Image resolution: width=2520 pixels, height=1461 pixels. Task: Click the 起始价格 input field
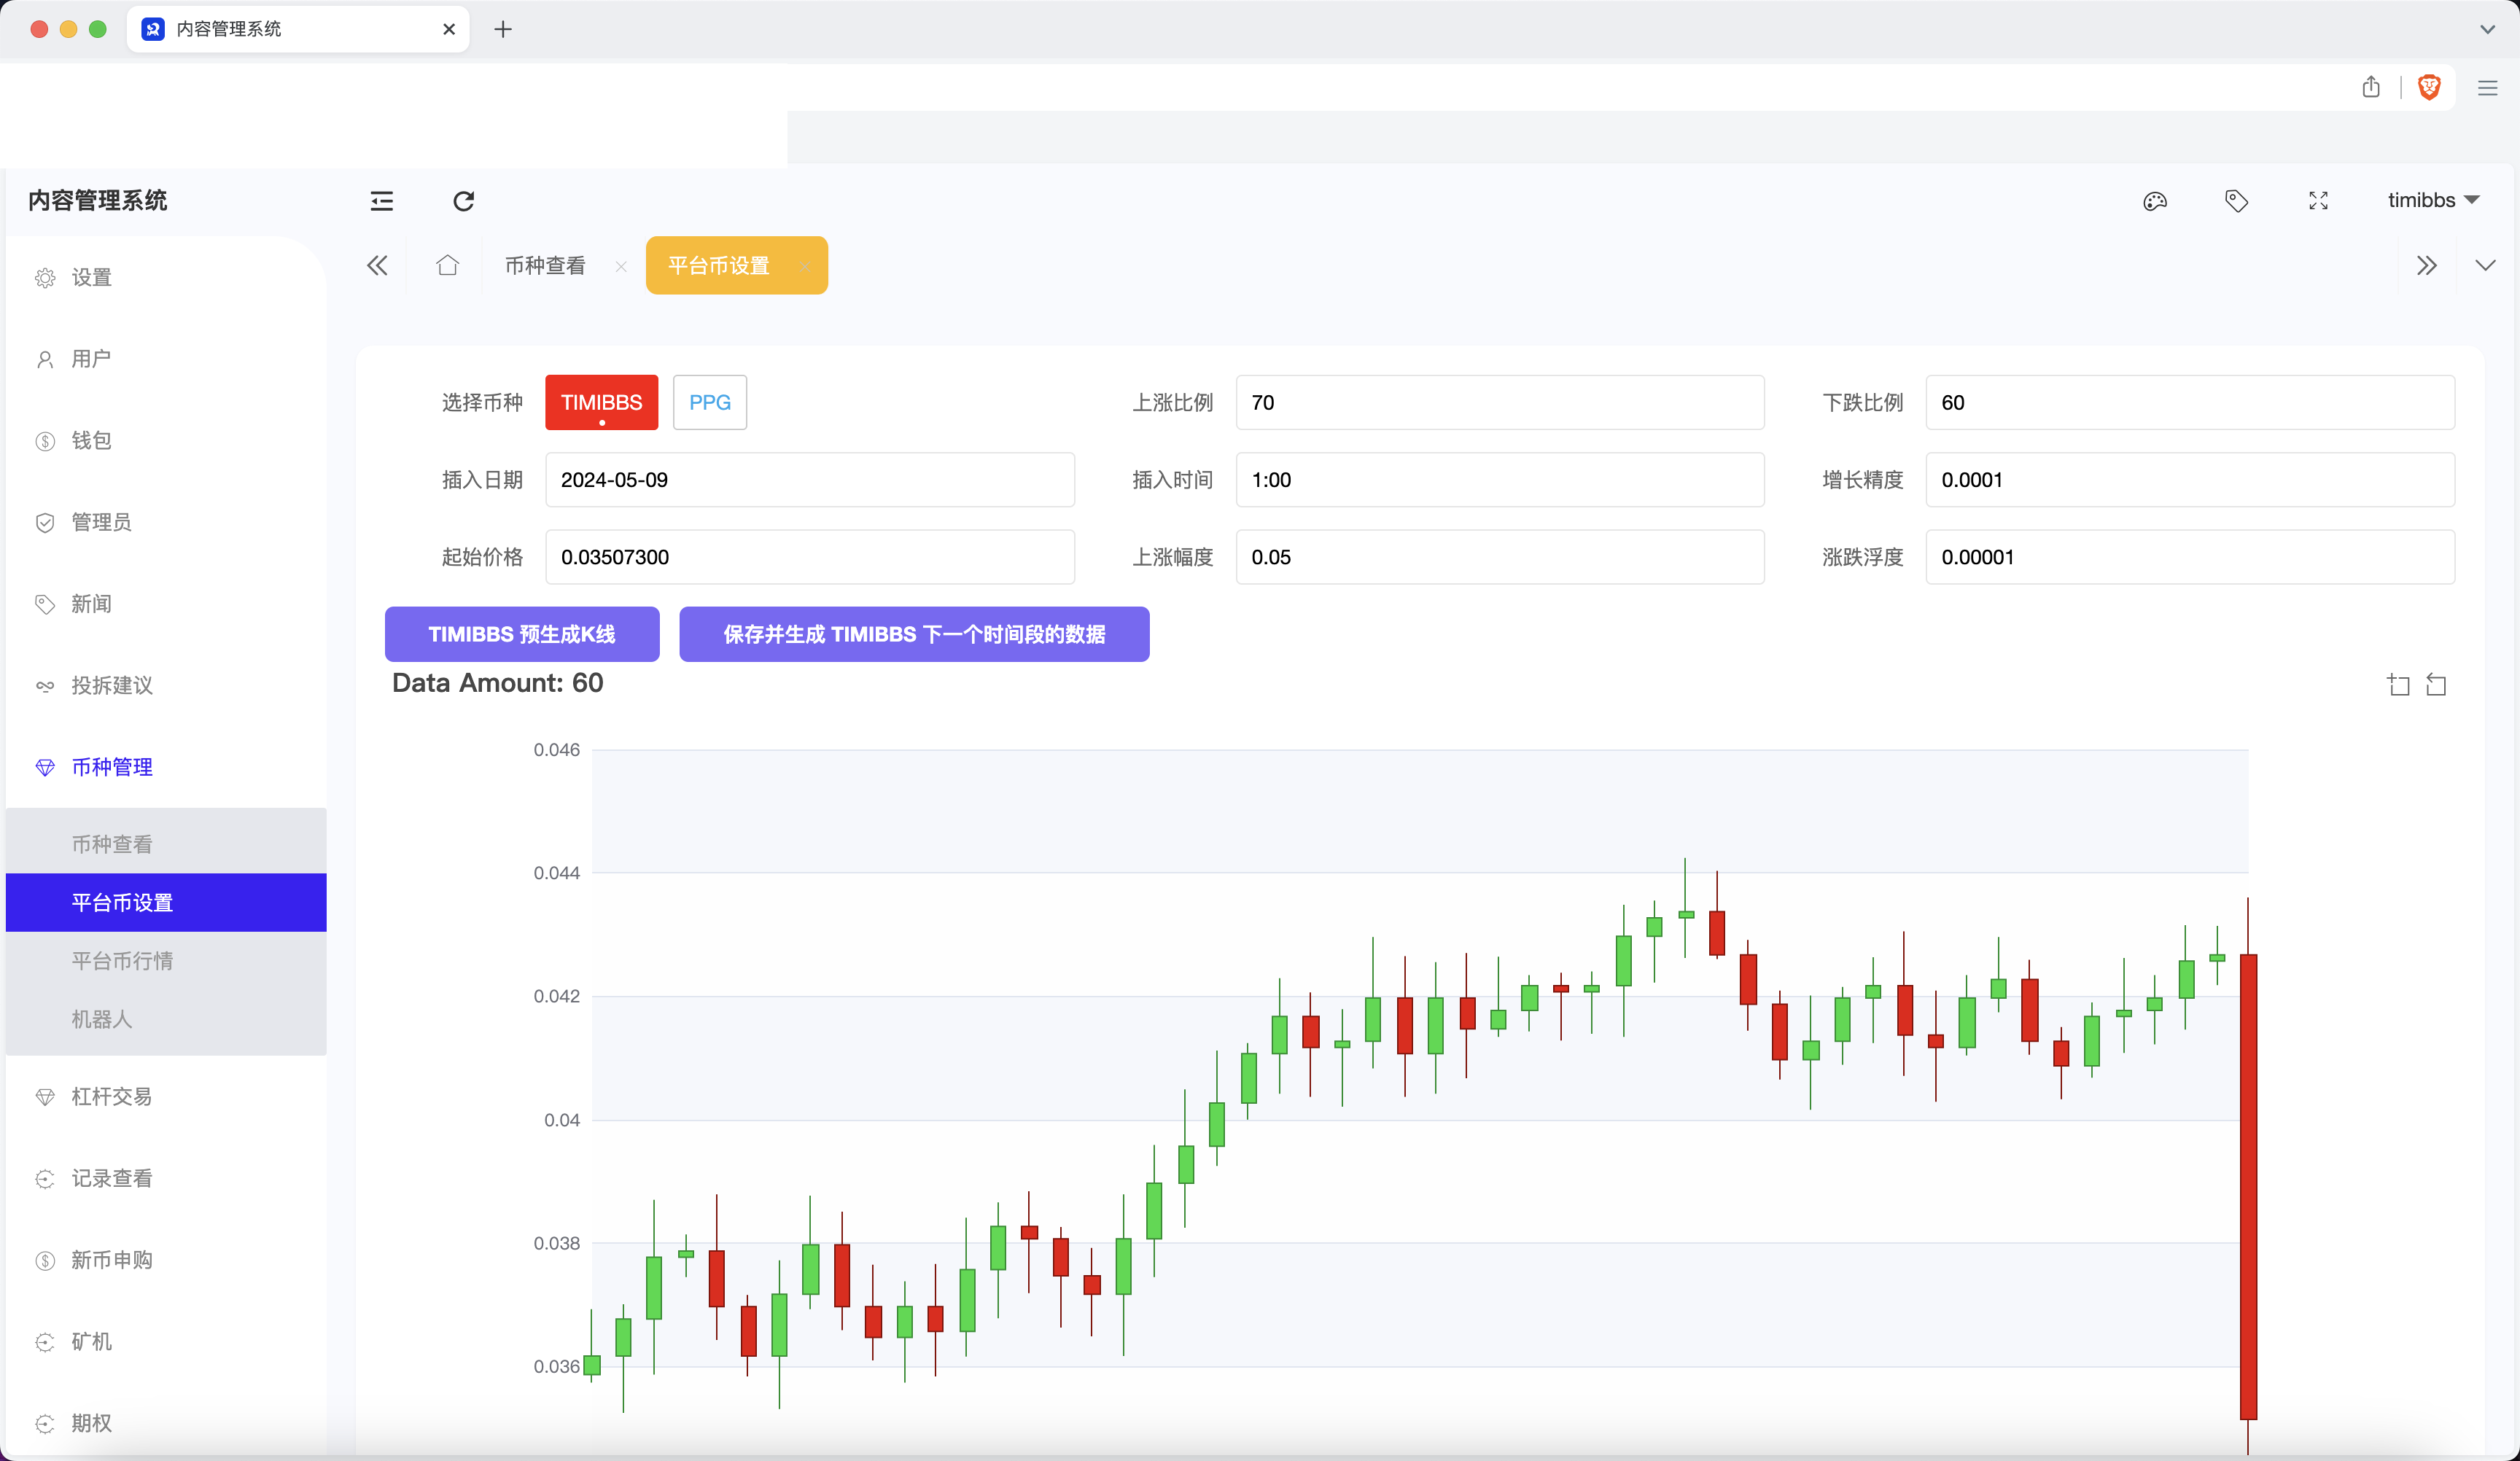click(810, 557)
